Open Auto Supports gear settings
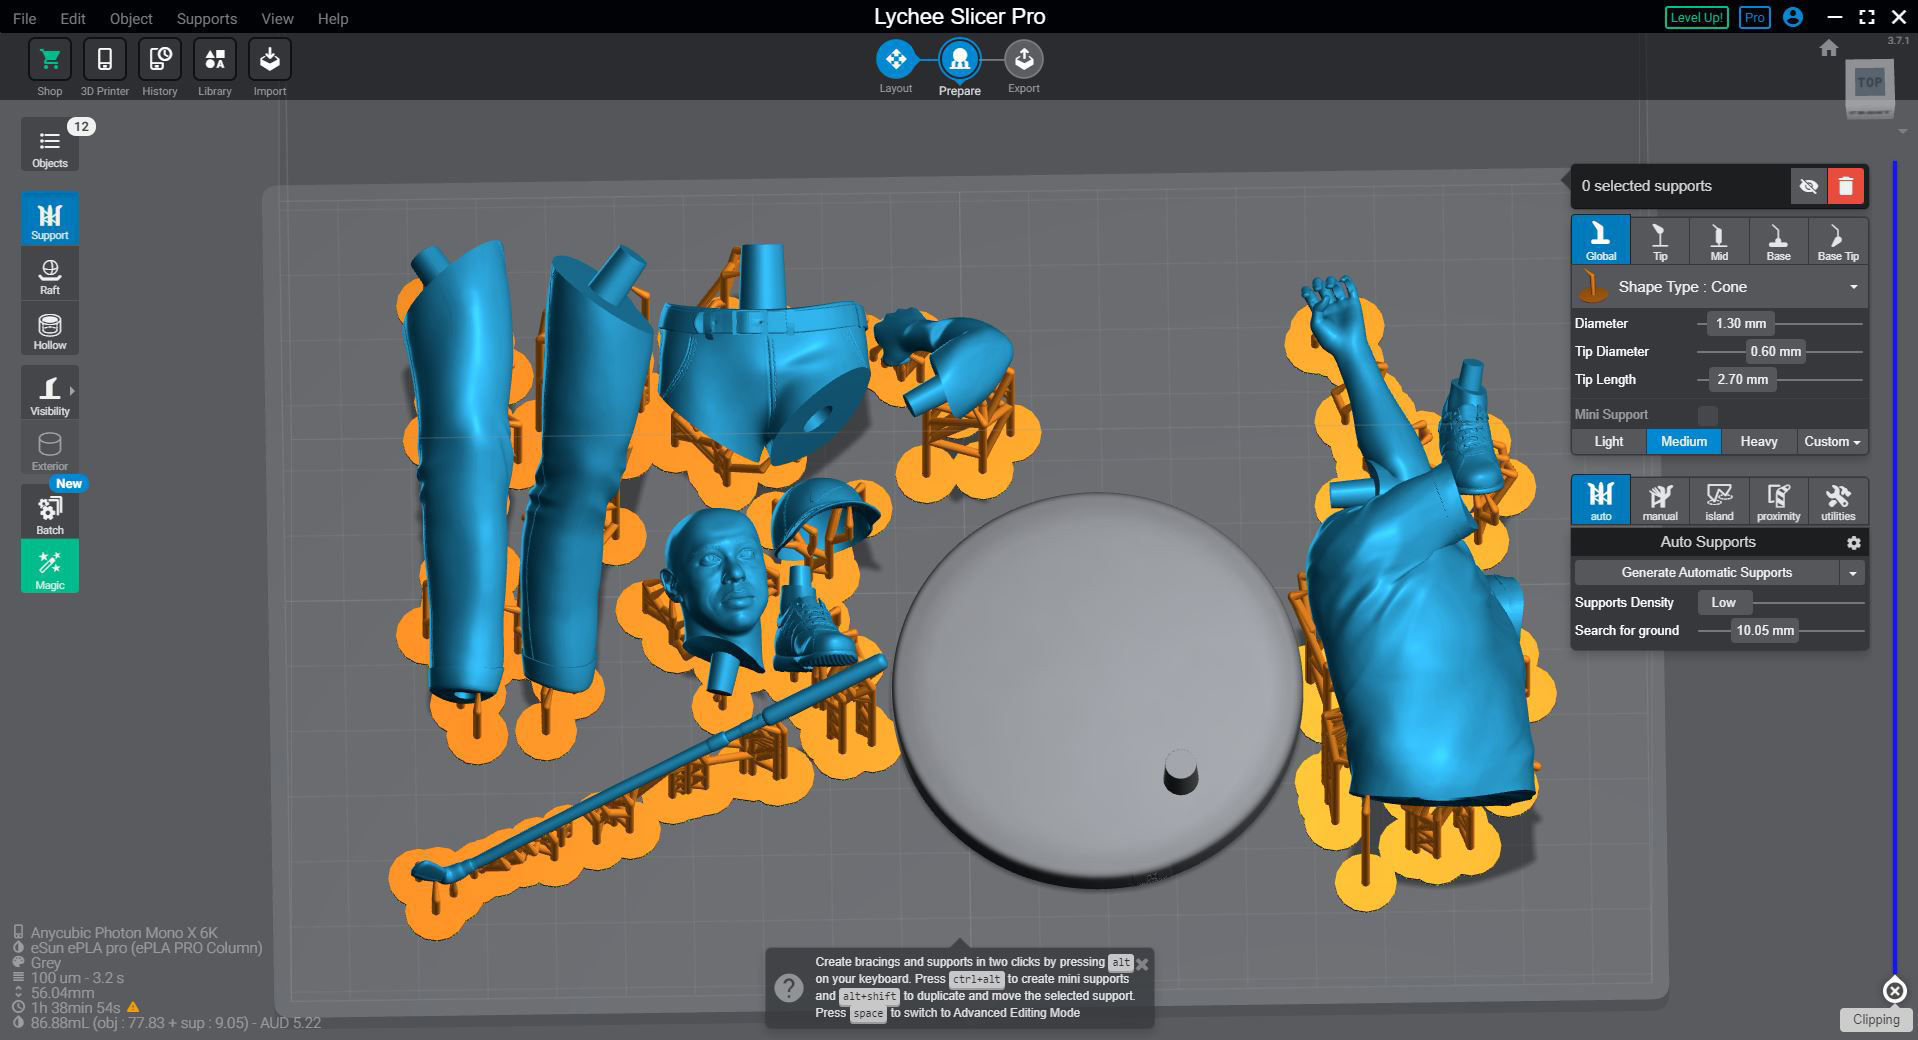Image resolution: width=1918 pixels, height=1040 pixels. pyautogui.click(x=1854, y=542)
